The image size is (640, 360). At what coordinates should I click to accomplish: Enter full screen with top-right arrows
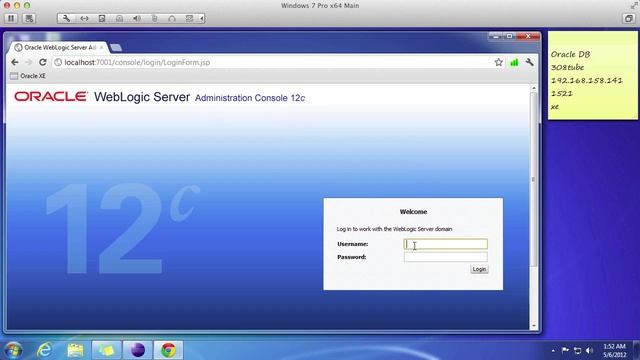634,5
